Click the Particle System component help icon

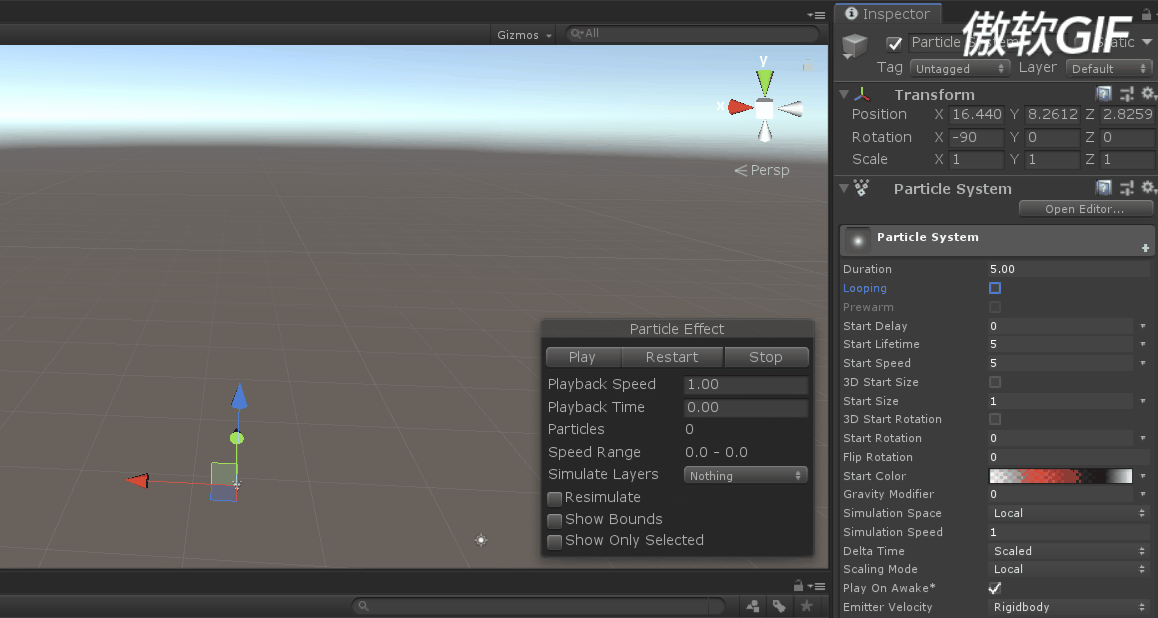point(1103,188)
